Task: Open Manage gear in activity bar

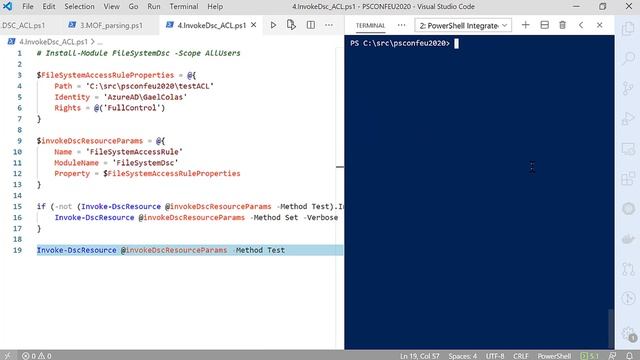Action: pos(628,334)
